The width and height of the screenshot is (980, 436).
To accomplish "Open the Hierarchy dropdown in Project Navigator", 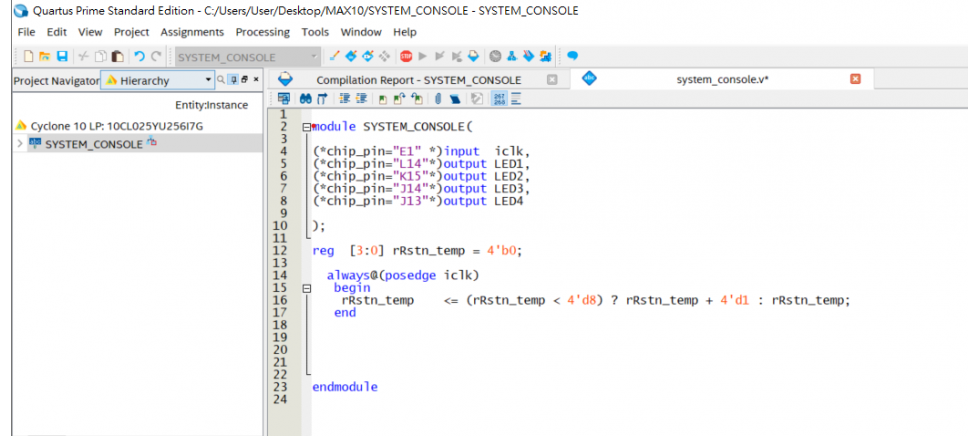I will pos(208,80).
